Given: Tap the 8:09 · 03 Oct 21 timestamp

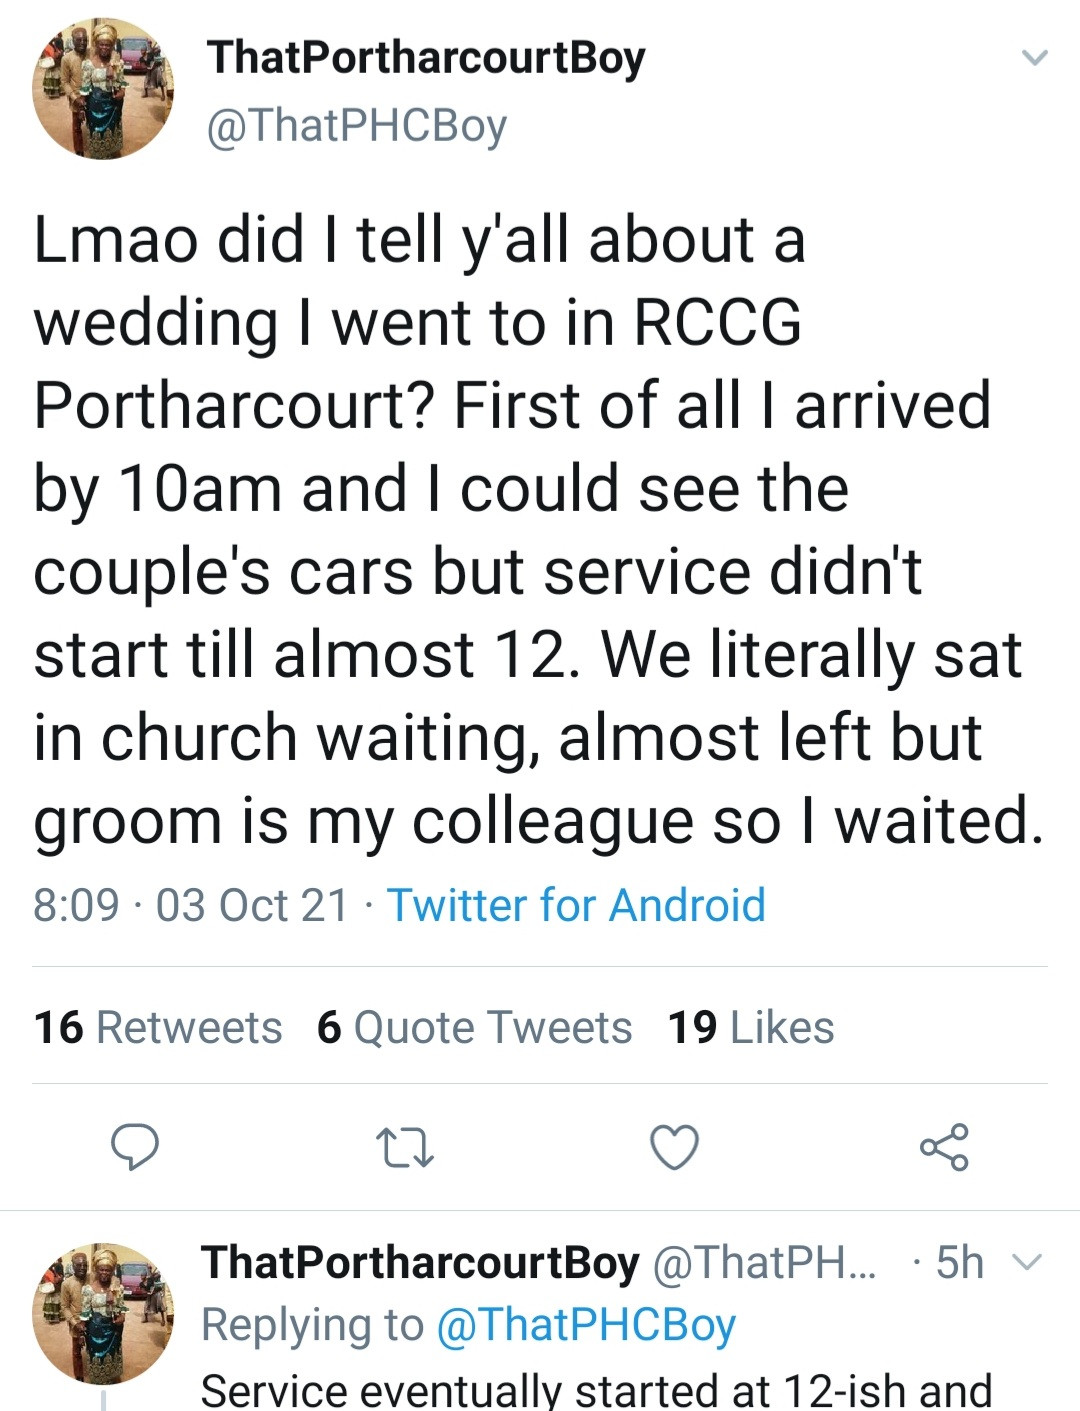Looking at the screenshot, I should click(x=190, y=905).
